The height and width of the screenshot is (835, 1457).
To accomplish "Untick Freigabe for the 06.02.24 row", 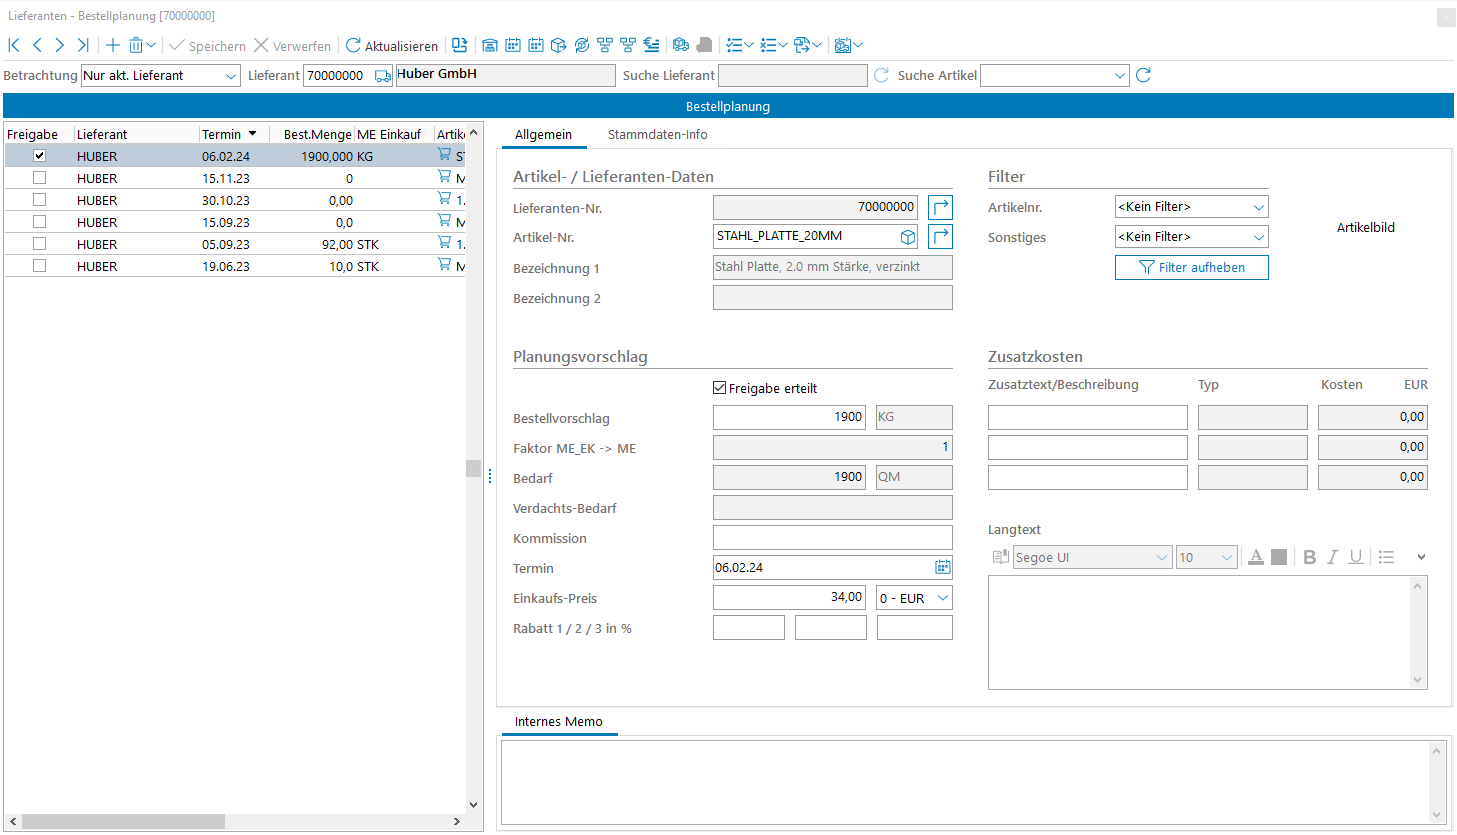I will tap(40, 156).
